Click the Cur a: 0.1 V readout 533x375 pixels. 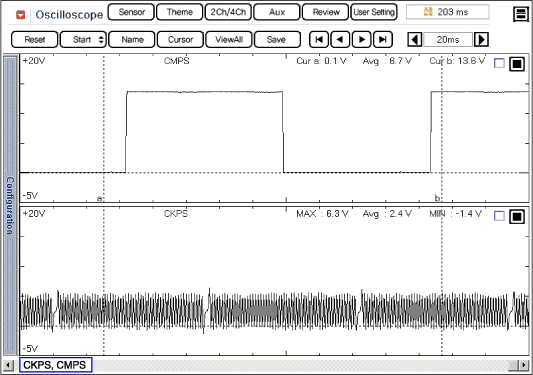pyautogui.click(x=321, y=61)
